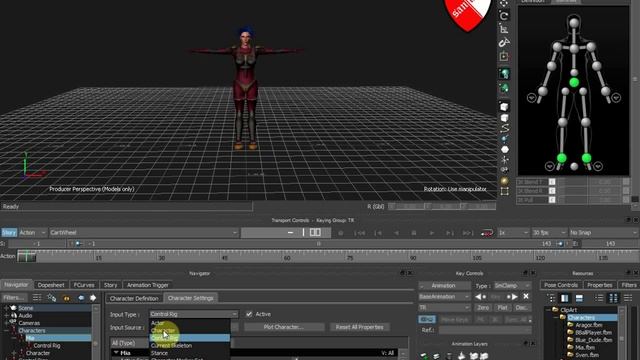The height and width of the screenshot is (360, 640).
Task: Click the Zero button in Key Controls
Action: 483,308
